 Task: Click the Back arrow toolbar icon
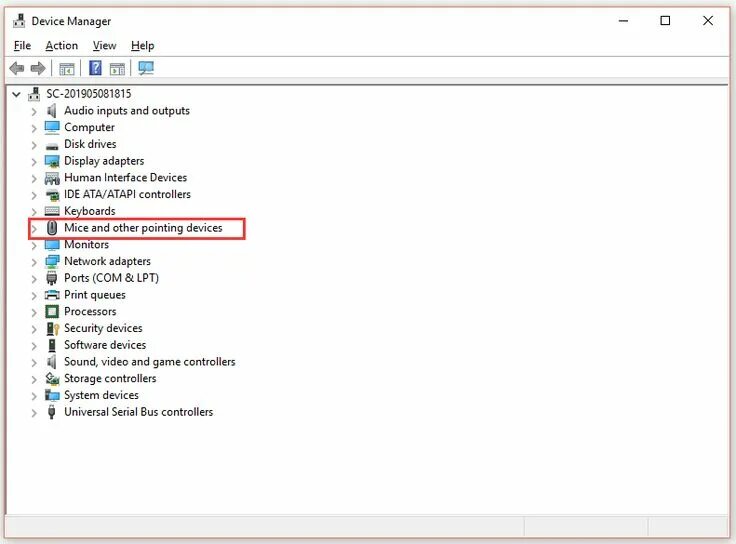pyautogui.click(x=17, y=69)
